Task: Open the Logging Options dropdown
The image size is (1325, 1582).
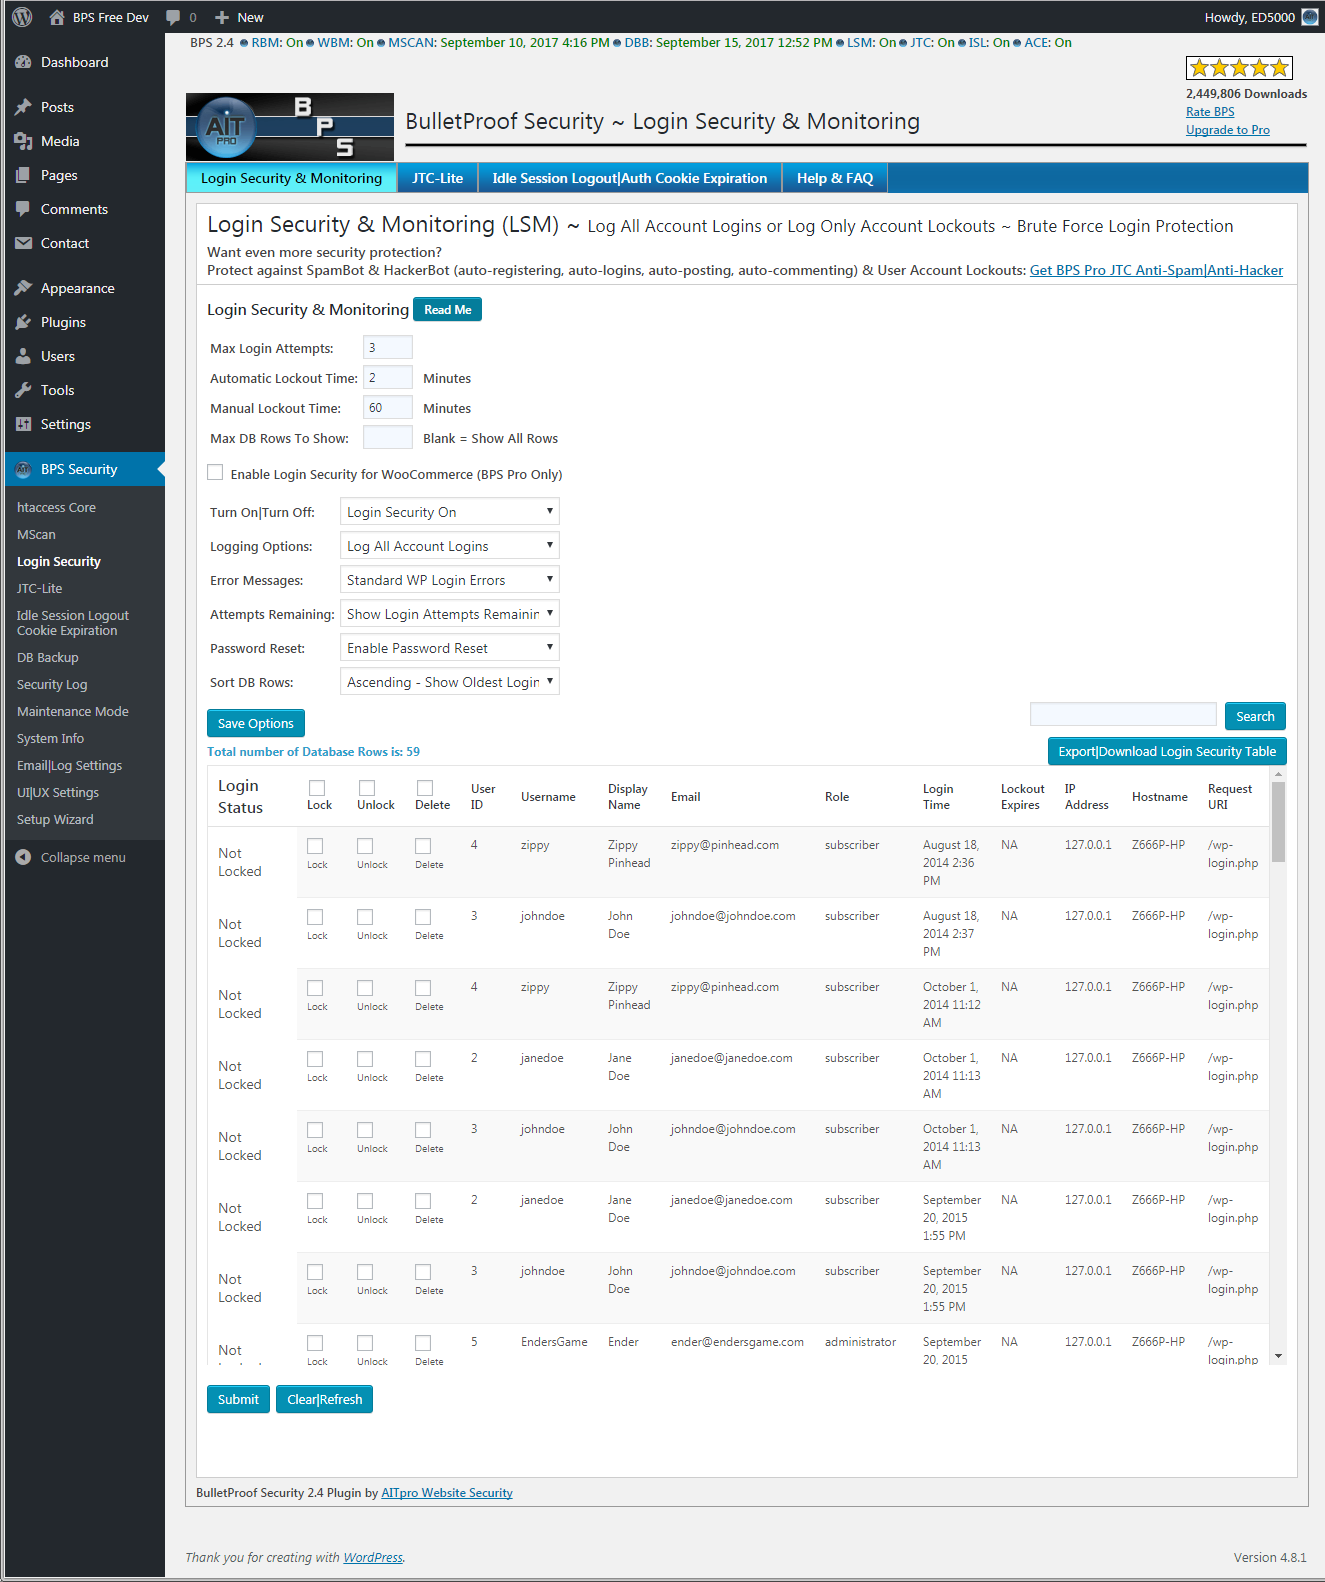Action: [450, 546]
